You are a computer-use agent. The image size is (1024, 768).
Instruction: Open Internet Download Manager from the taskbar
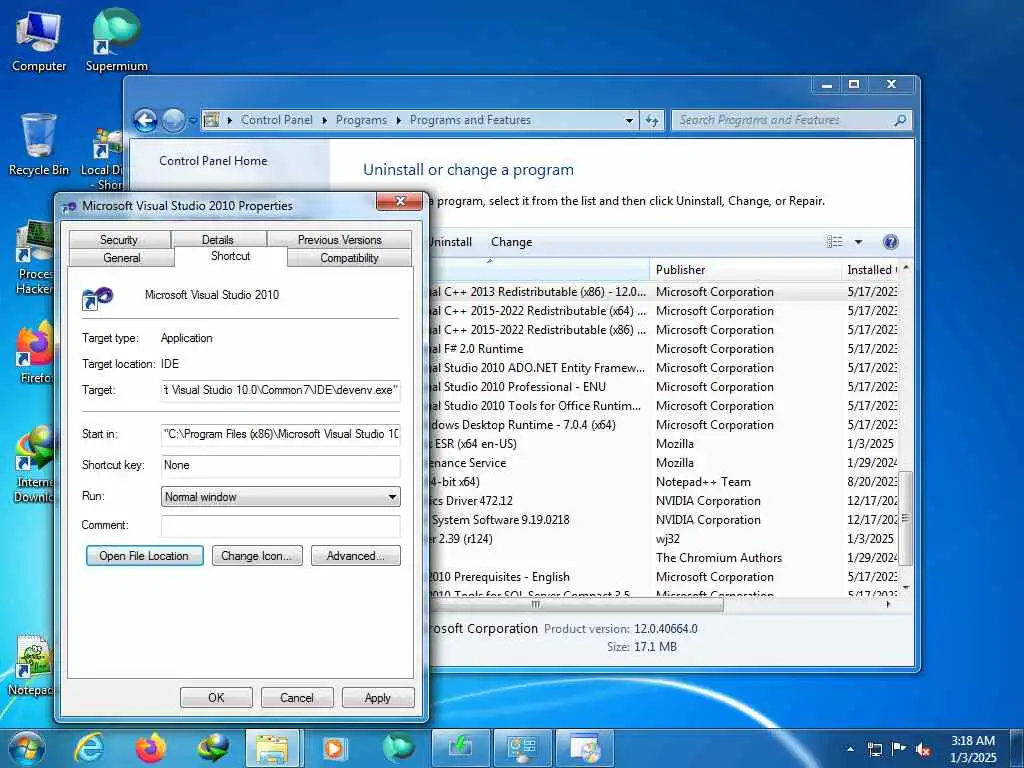click(213, 748)
